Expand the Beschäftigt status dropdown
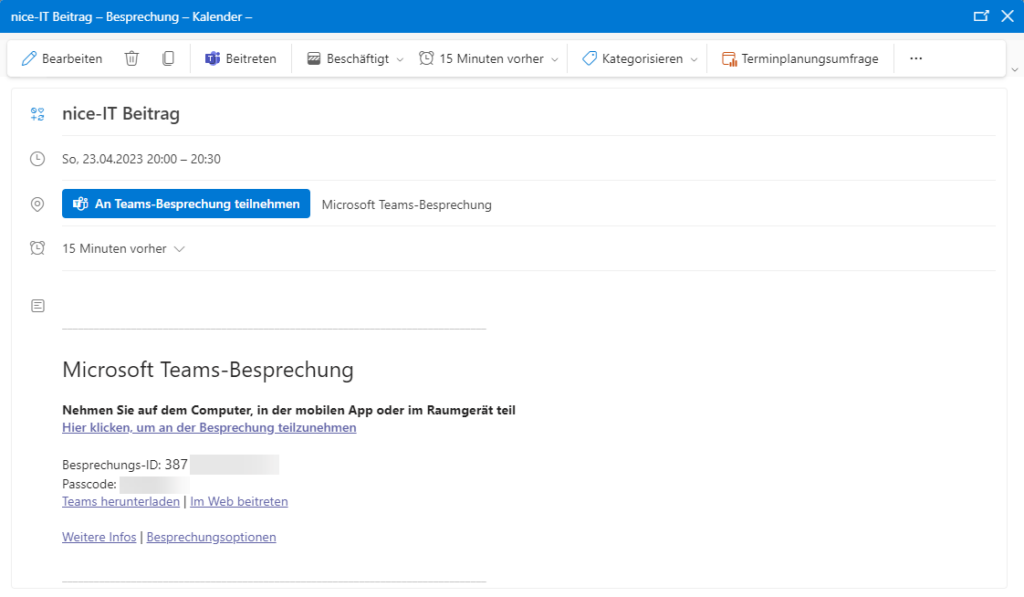This screenshot has height=597, width=1024. click(400, 59)
